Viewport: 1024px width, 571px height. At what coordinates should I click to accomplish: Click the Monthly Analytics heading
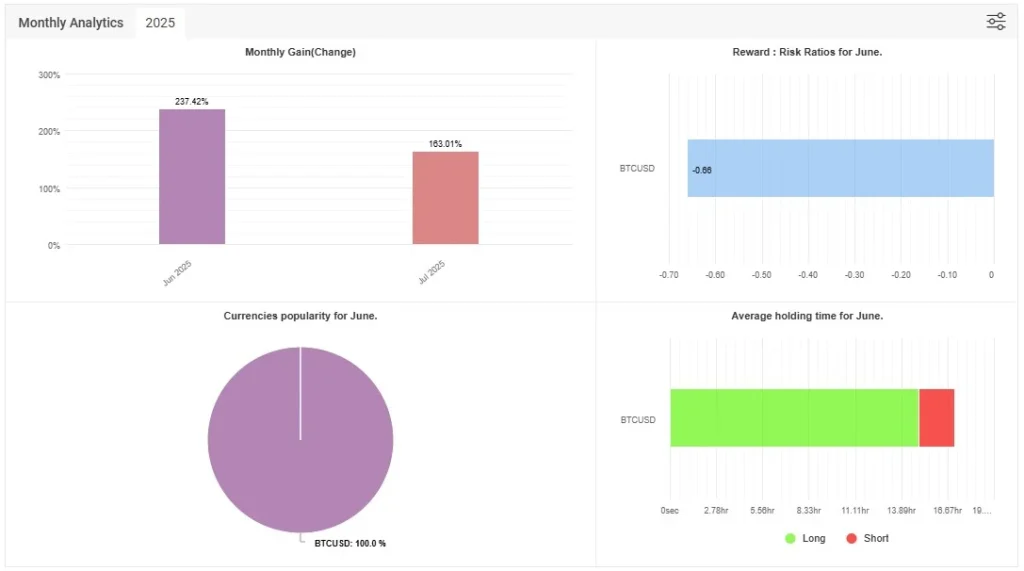point(71,23)
